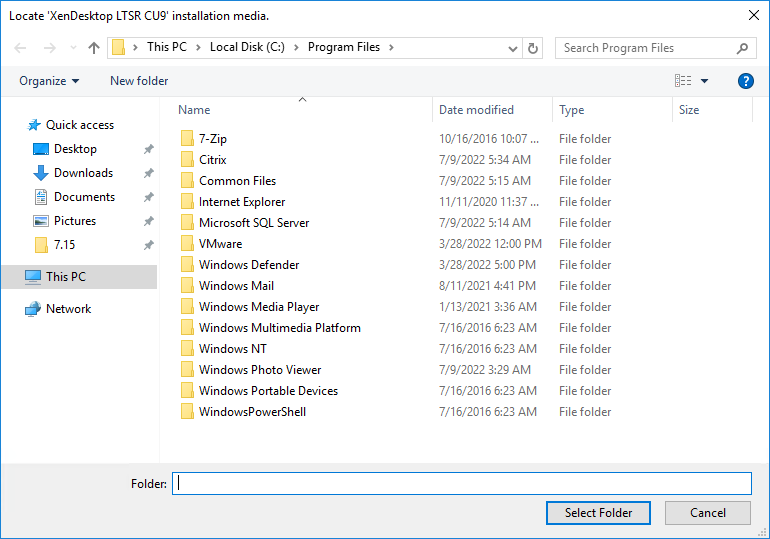Viewport: 770px width, 539px height.
Task: Close the Locate installation media dialog
Action: point(754,15)
